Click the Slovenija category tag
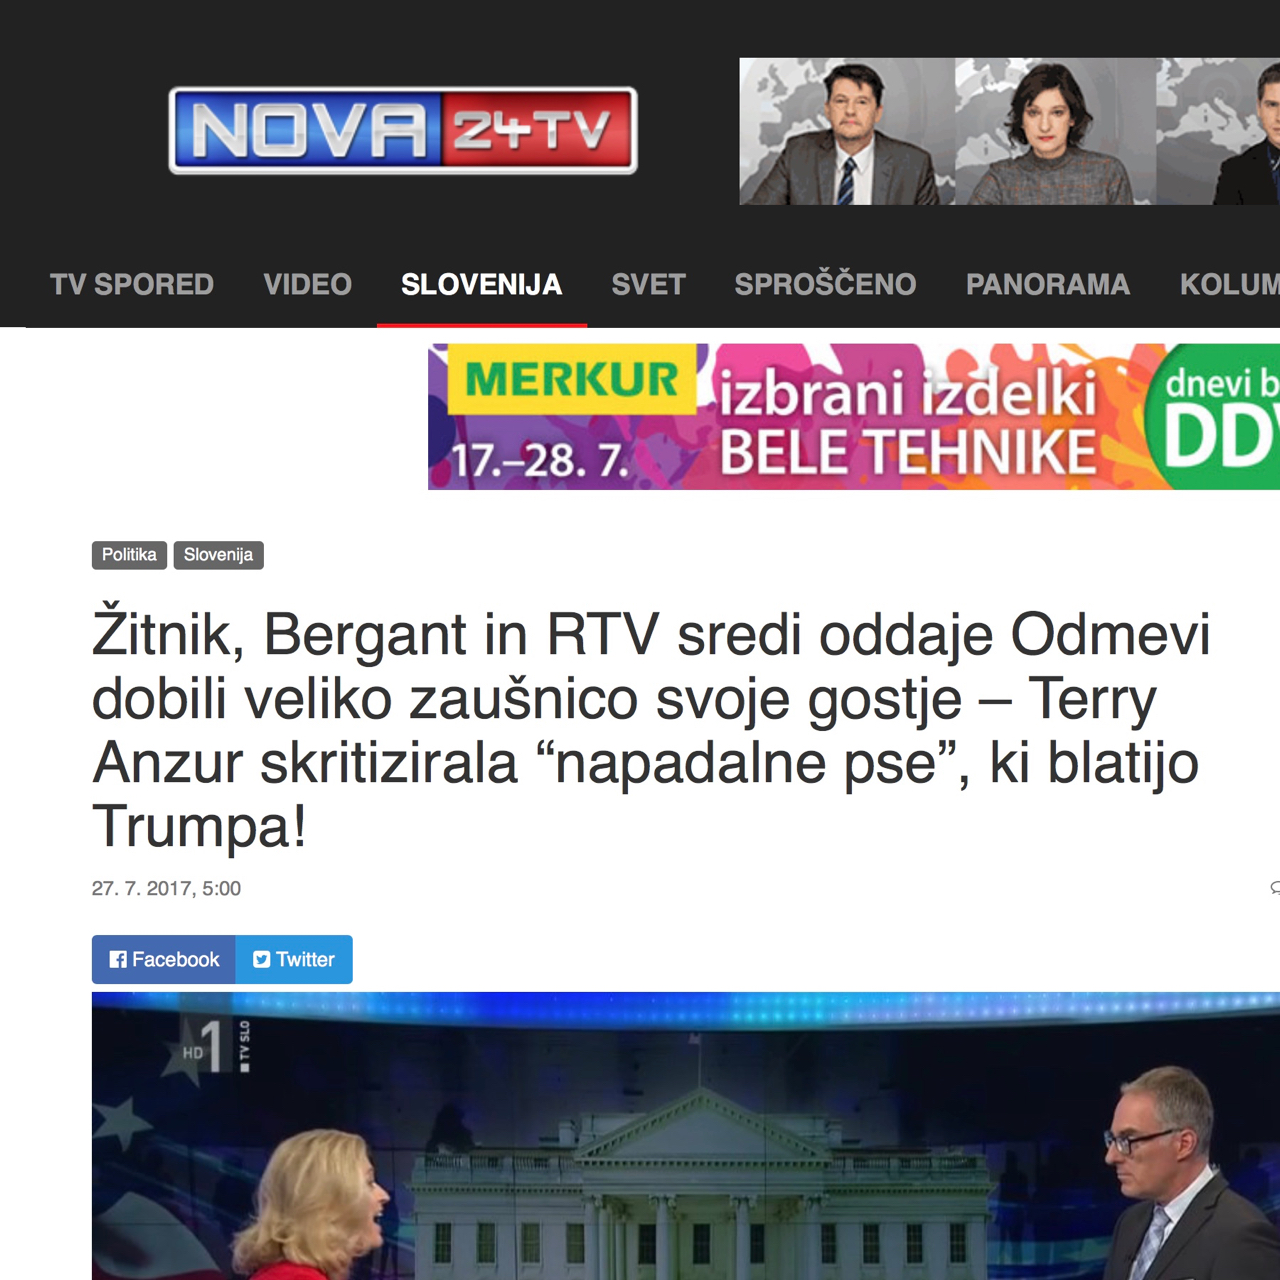This screenshot has height=1280, width=1280. click(x=218, y=555)
